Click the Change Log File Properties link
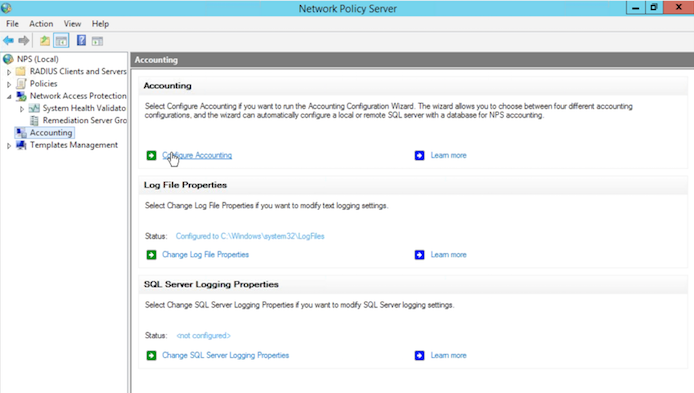 tap(205, 255)
